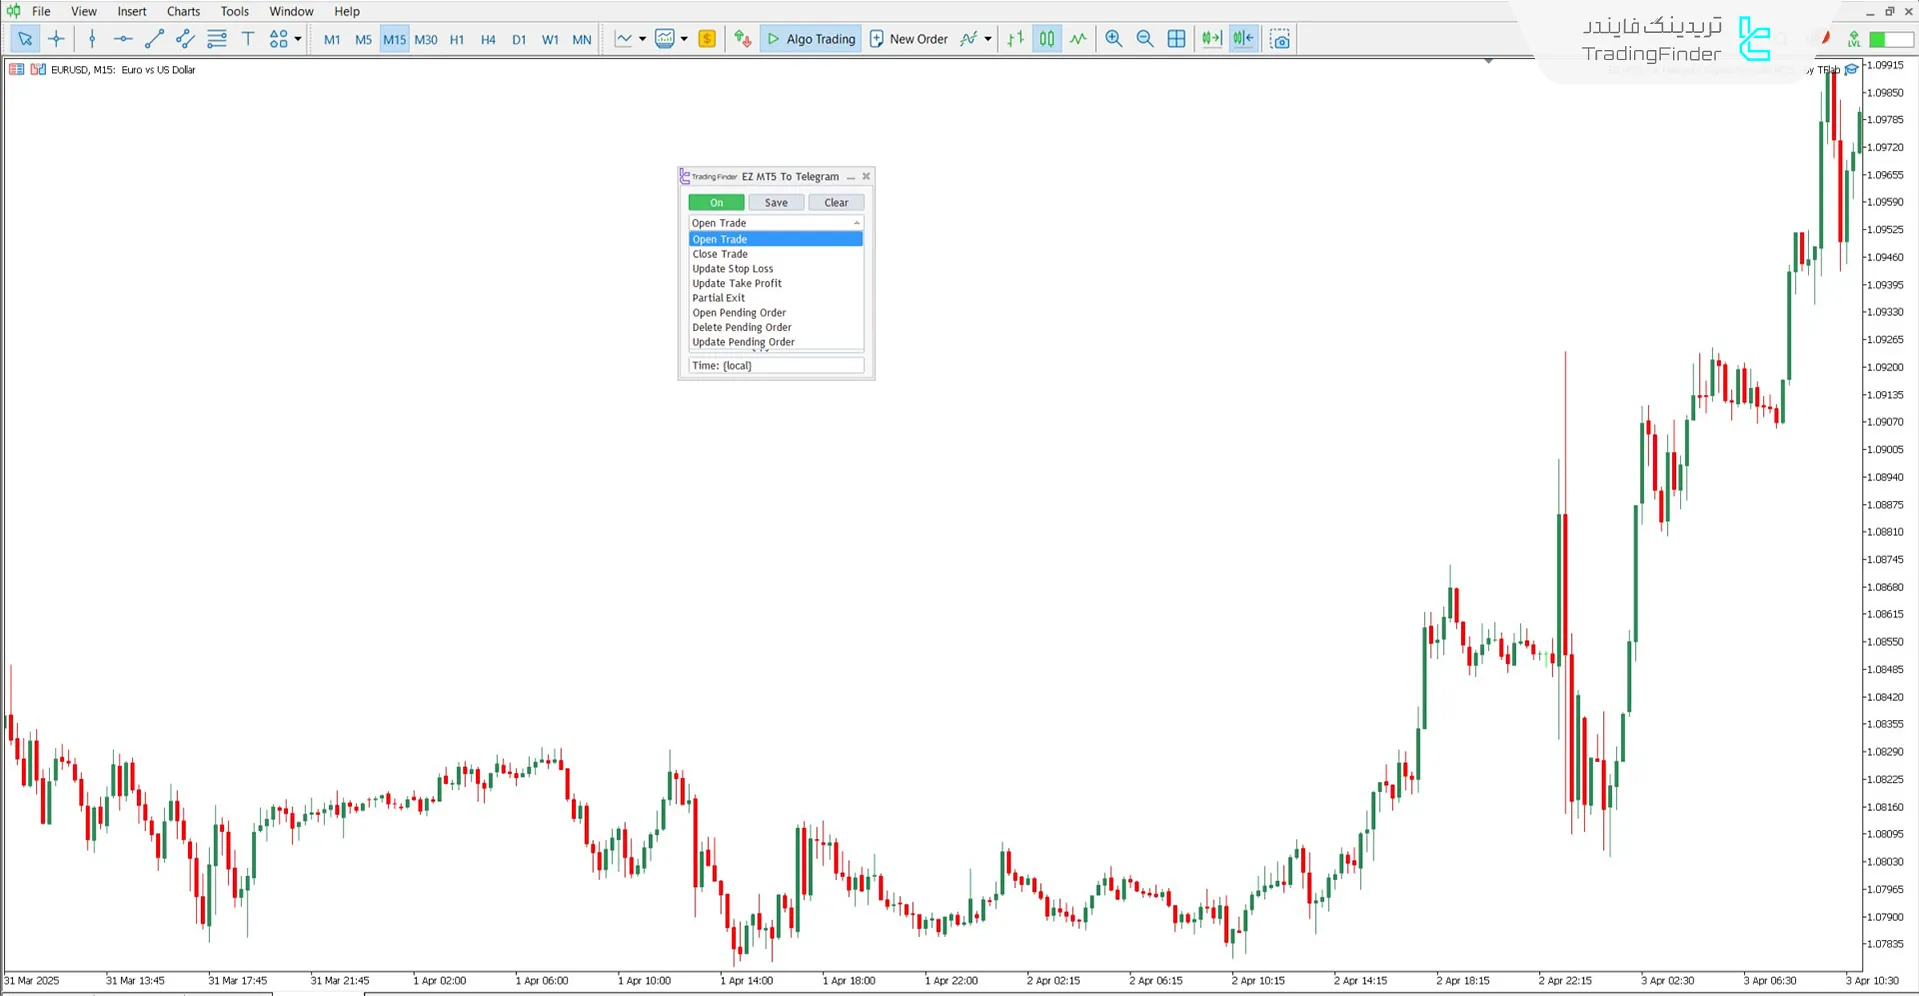Switch to the H1 timeframe
The image size is (1919, 996).
pos(457,40)
